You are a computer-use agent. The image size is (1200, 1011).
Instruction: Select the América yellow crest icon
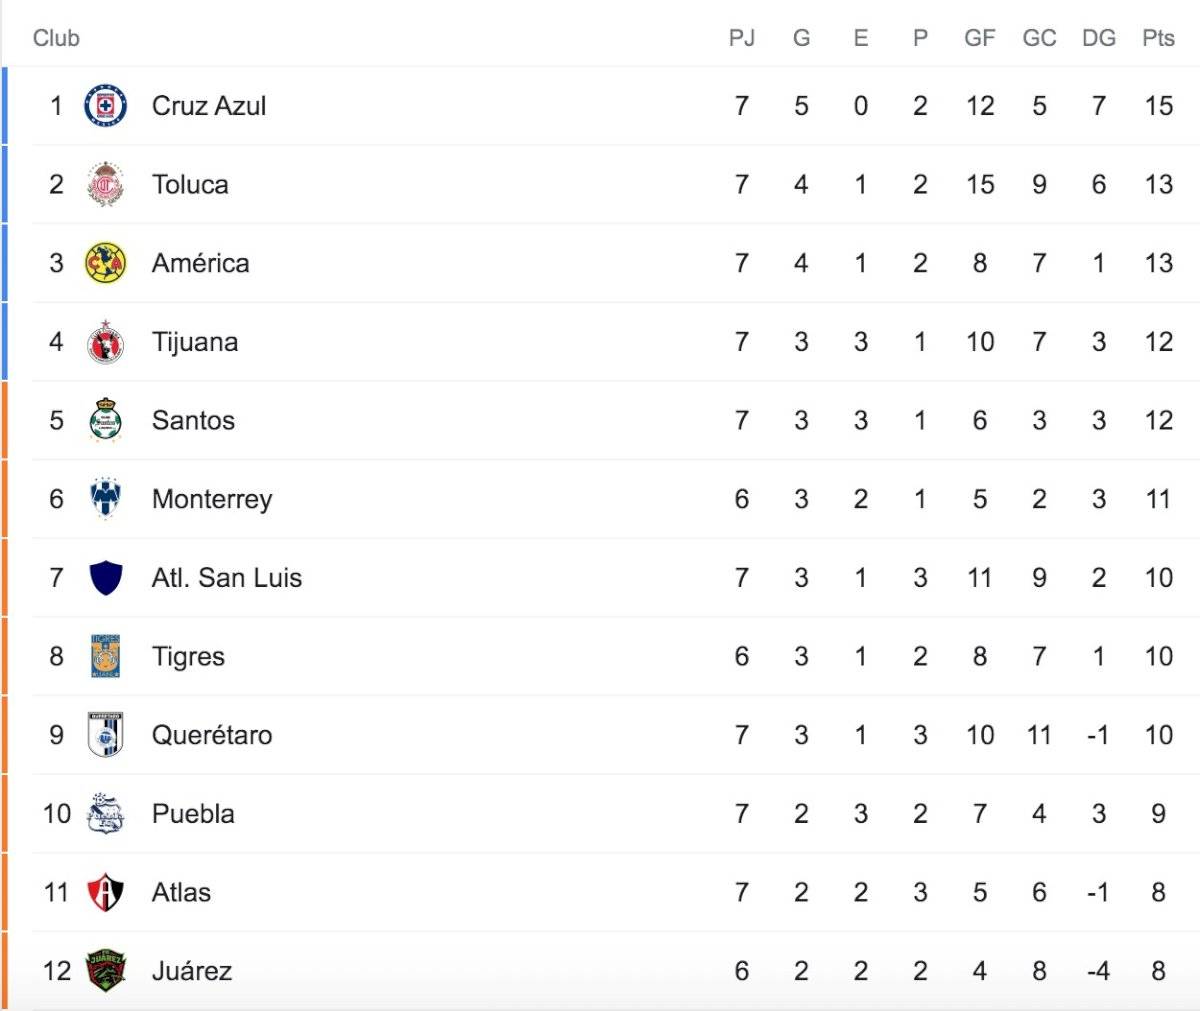click(x=106, y=263)
